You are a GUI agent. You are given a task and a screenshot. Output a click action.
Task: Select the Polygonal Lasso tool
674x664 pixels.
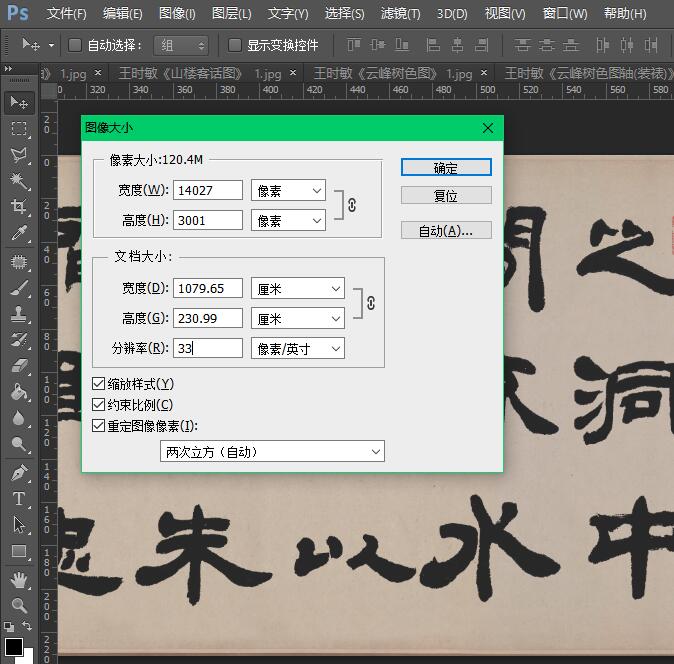pyautogui.click(x=18, y=155)
